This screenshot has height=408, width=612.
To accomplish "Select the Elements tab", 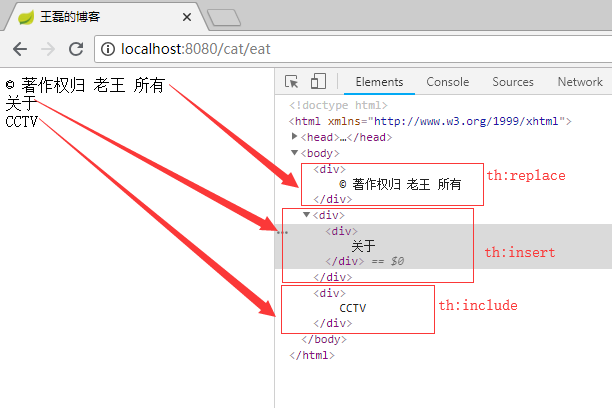I will click(379, 82).
